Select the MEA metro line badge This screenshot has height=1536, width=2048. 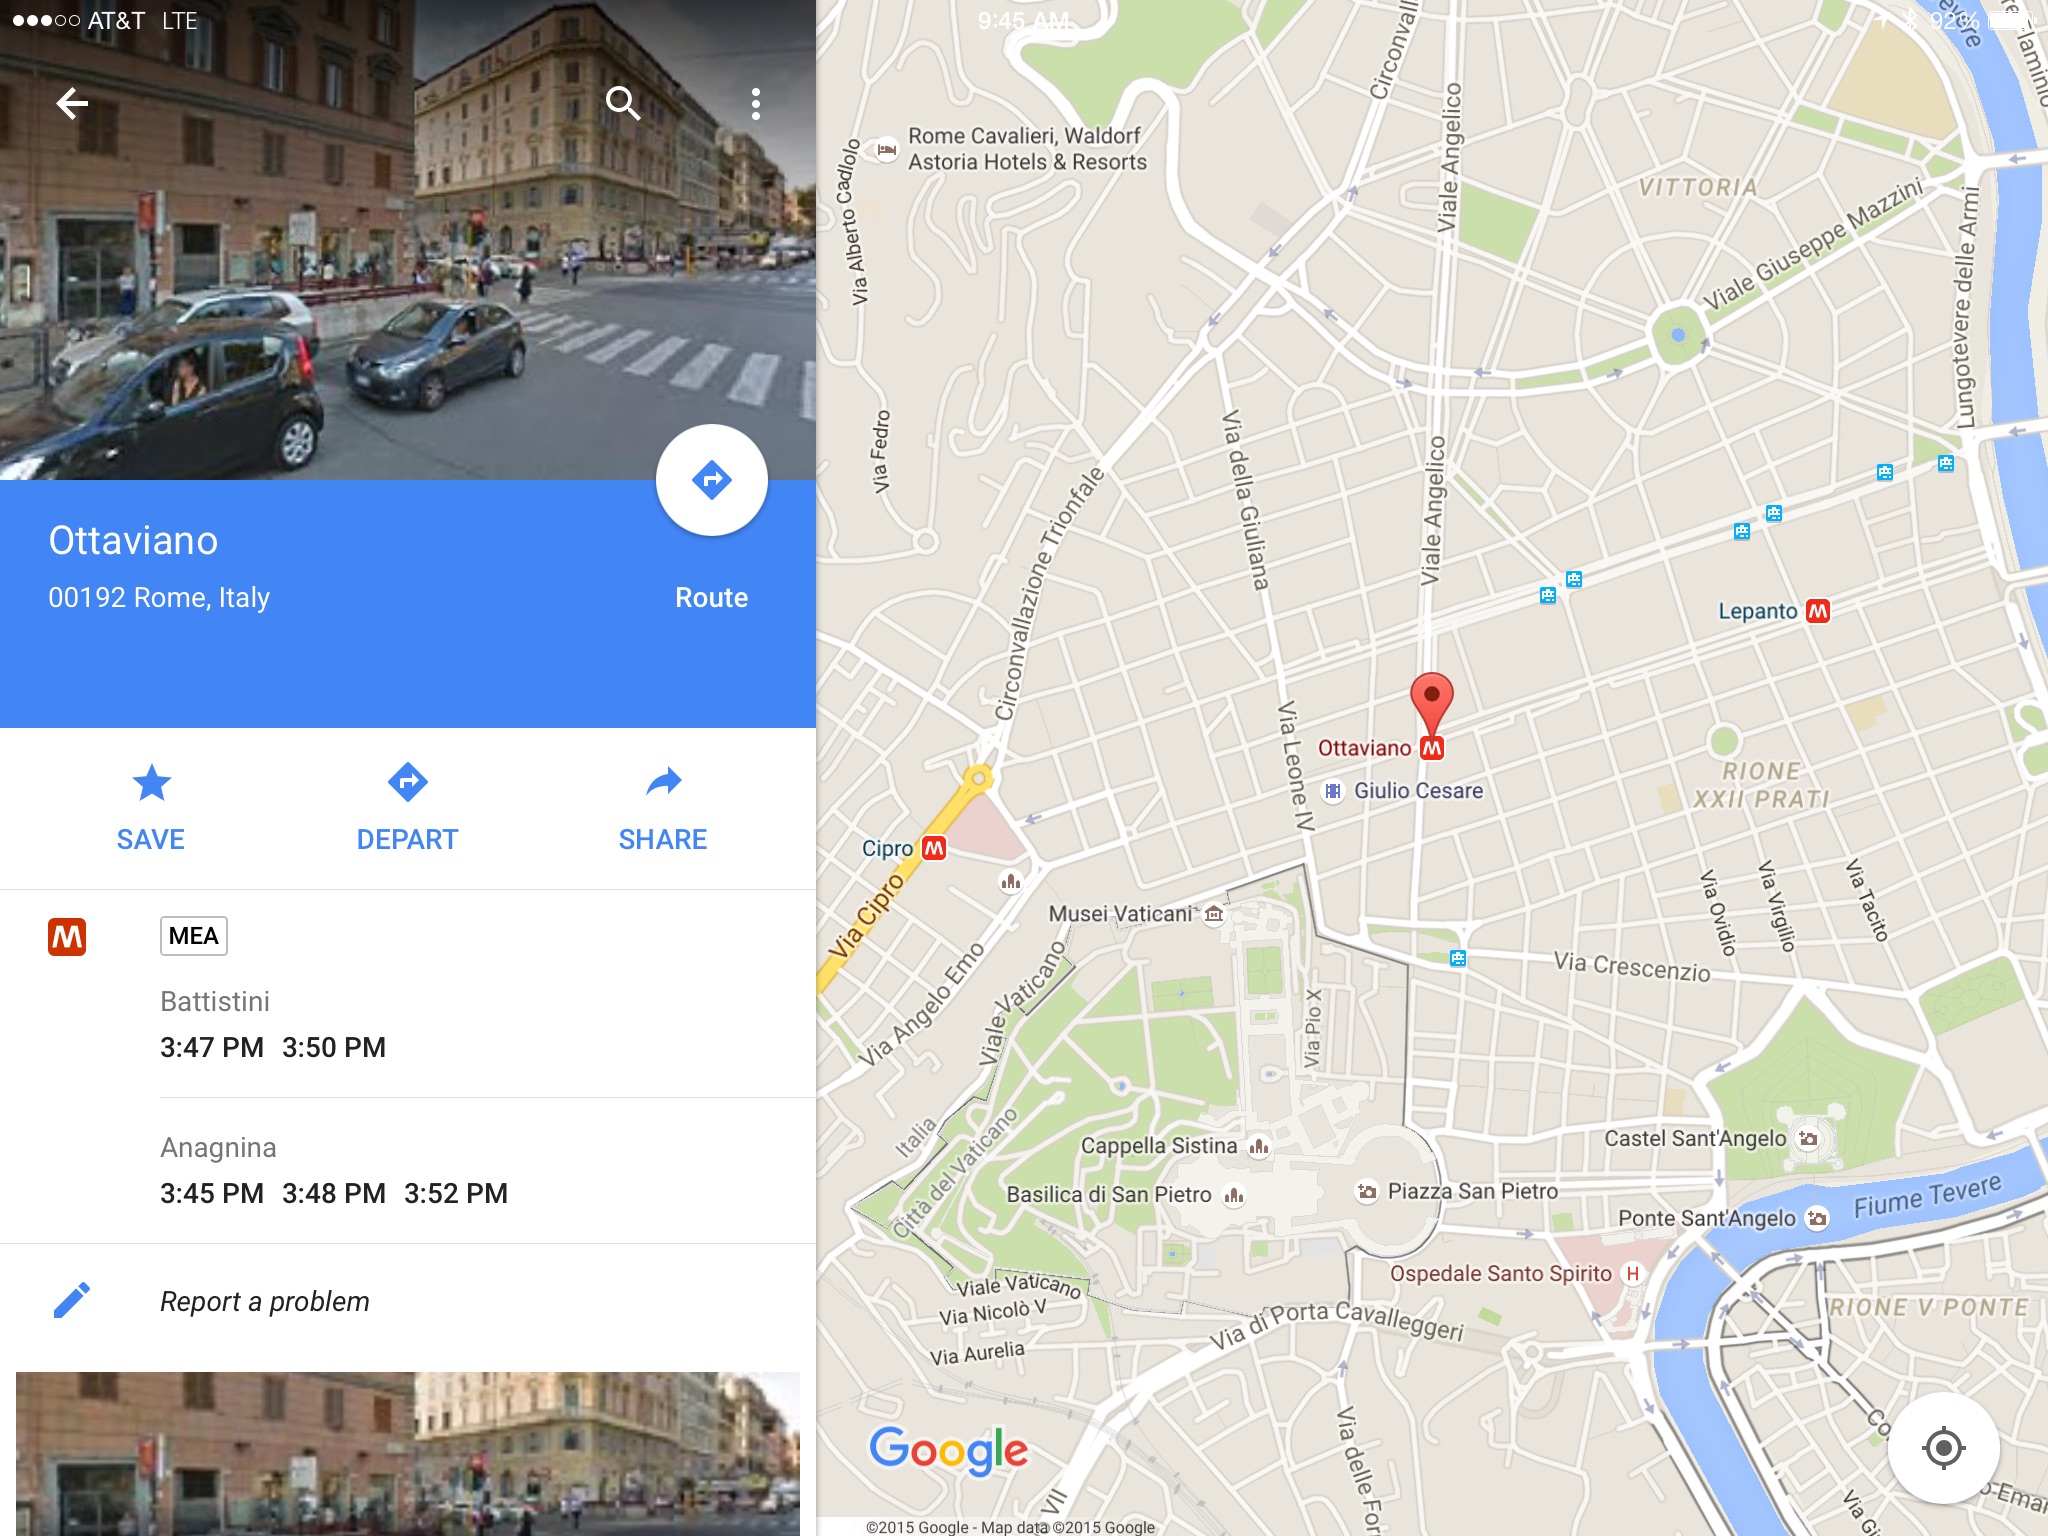coord(194,936)
